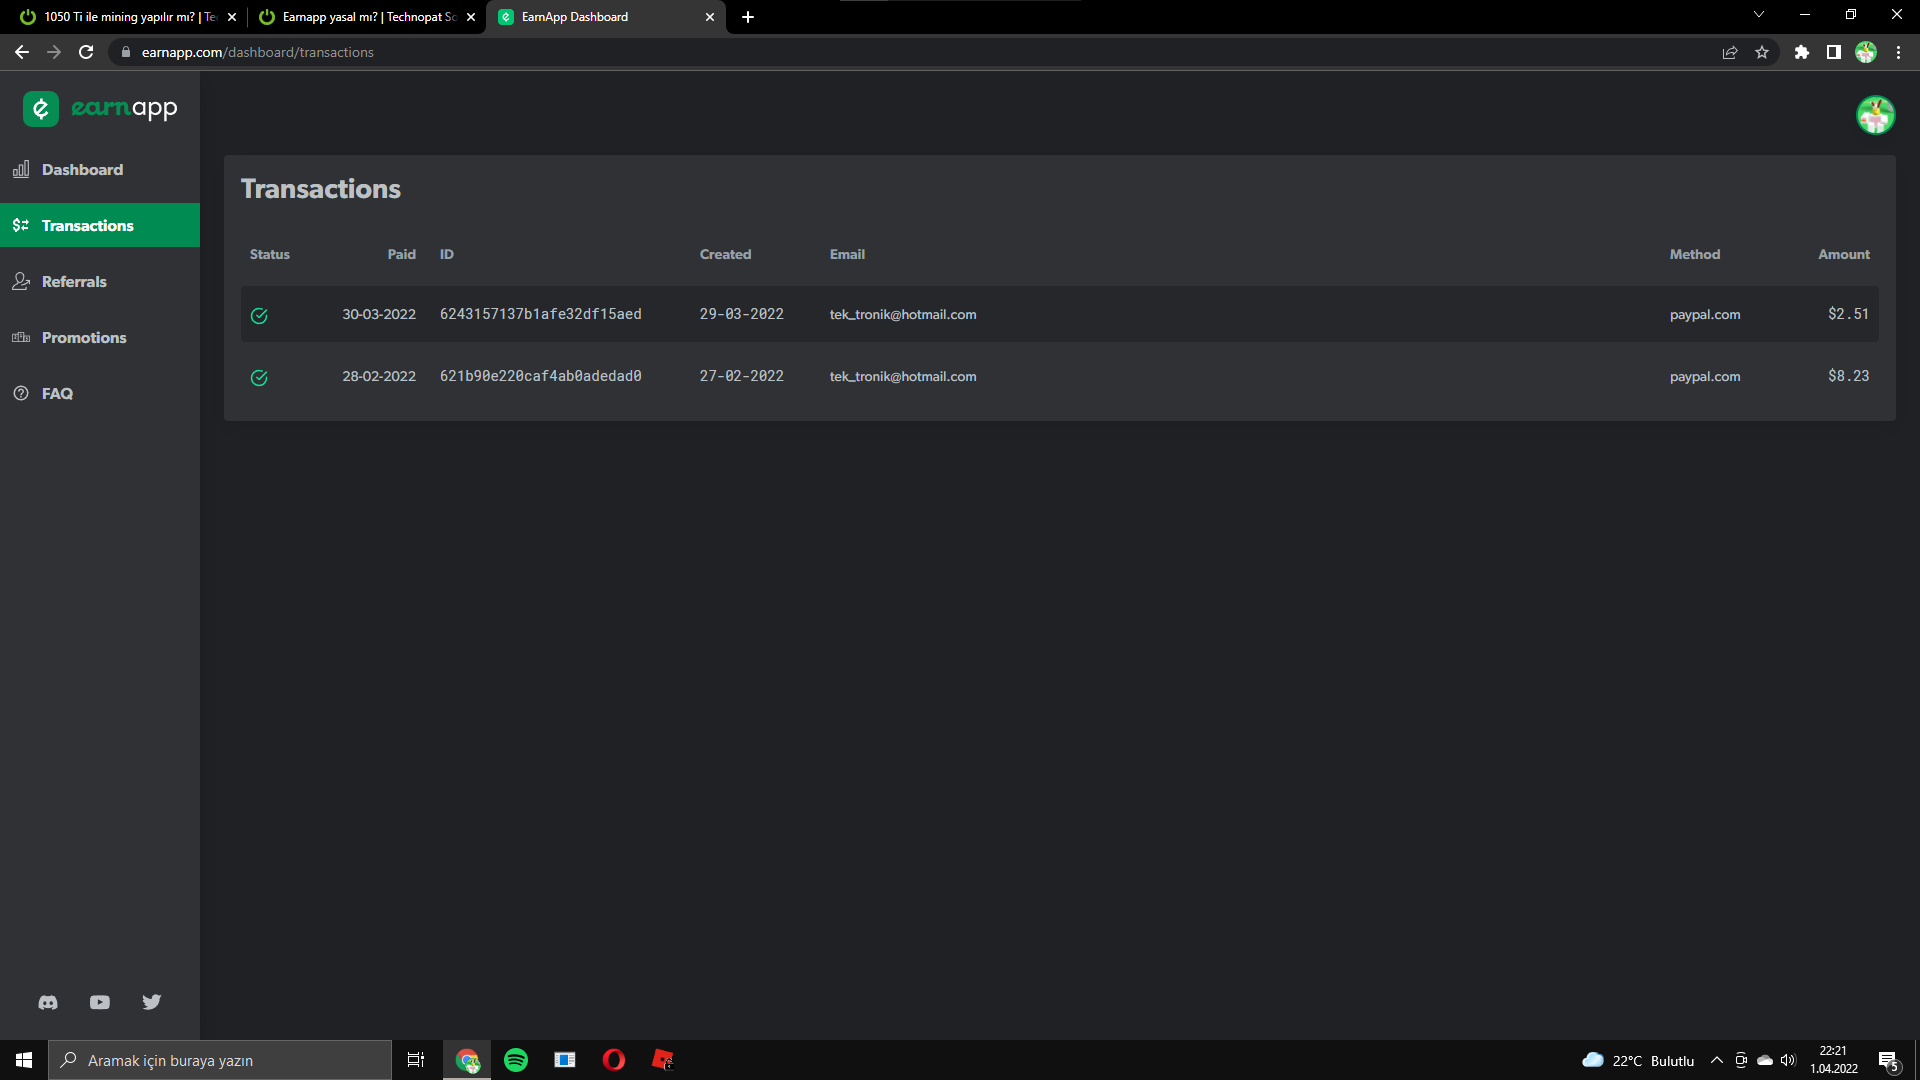Screen dimensions: 1920x1080
Task: Launch Spotify from the taskbar
Action: pyautogui.click(x=516, y=1060)
